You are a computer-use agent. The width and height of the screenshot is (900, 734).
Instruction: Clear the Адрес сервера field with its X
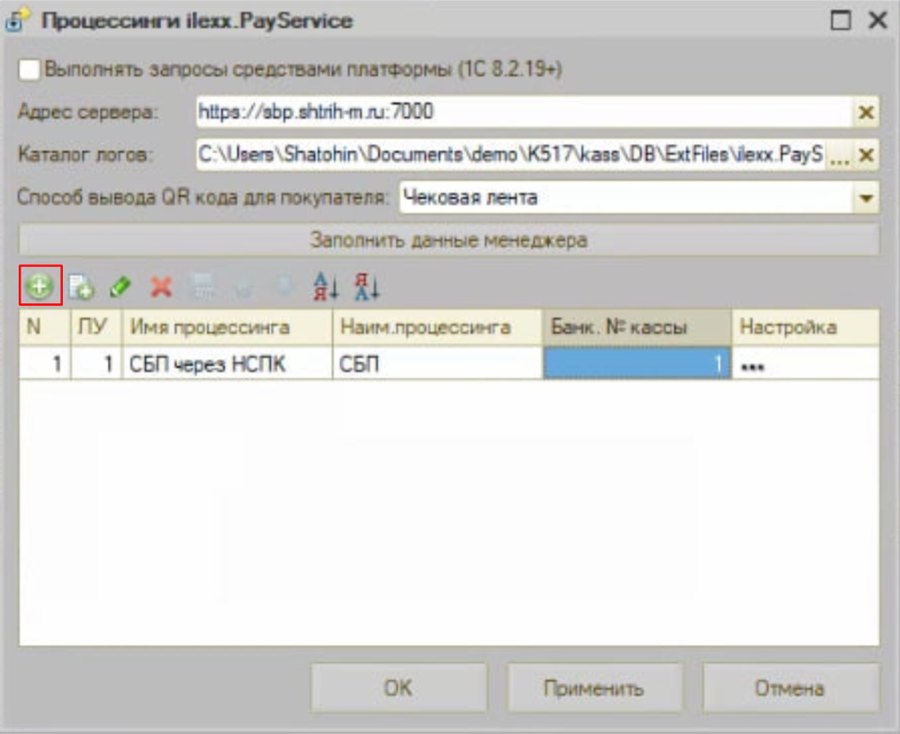866,112
